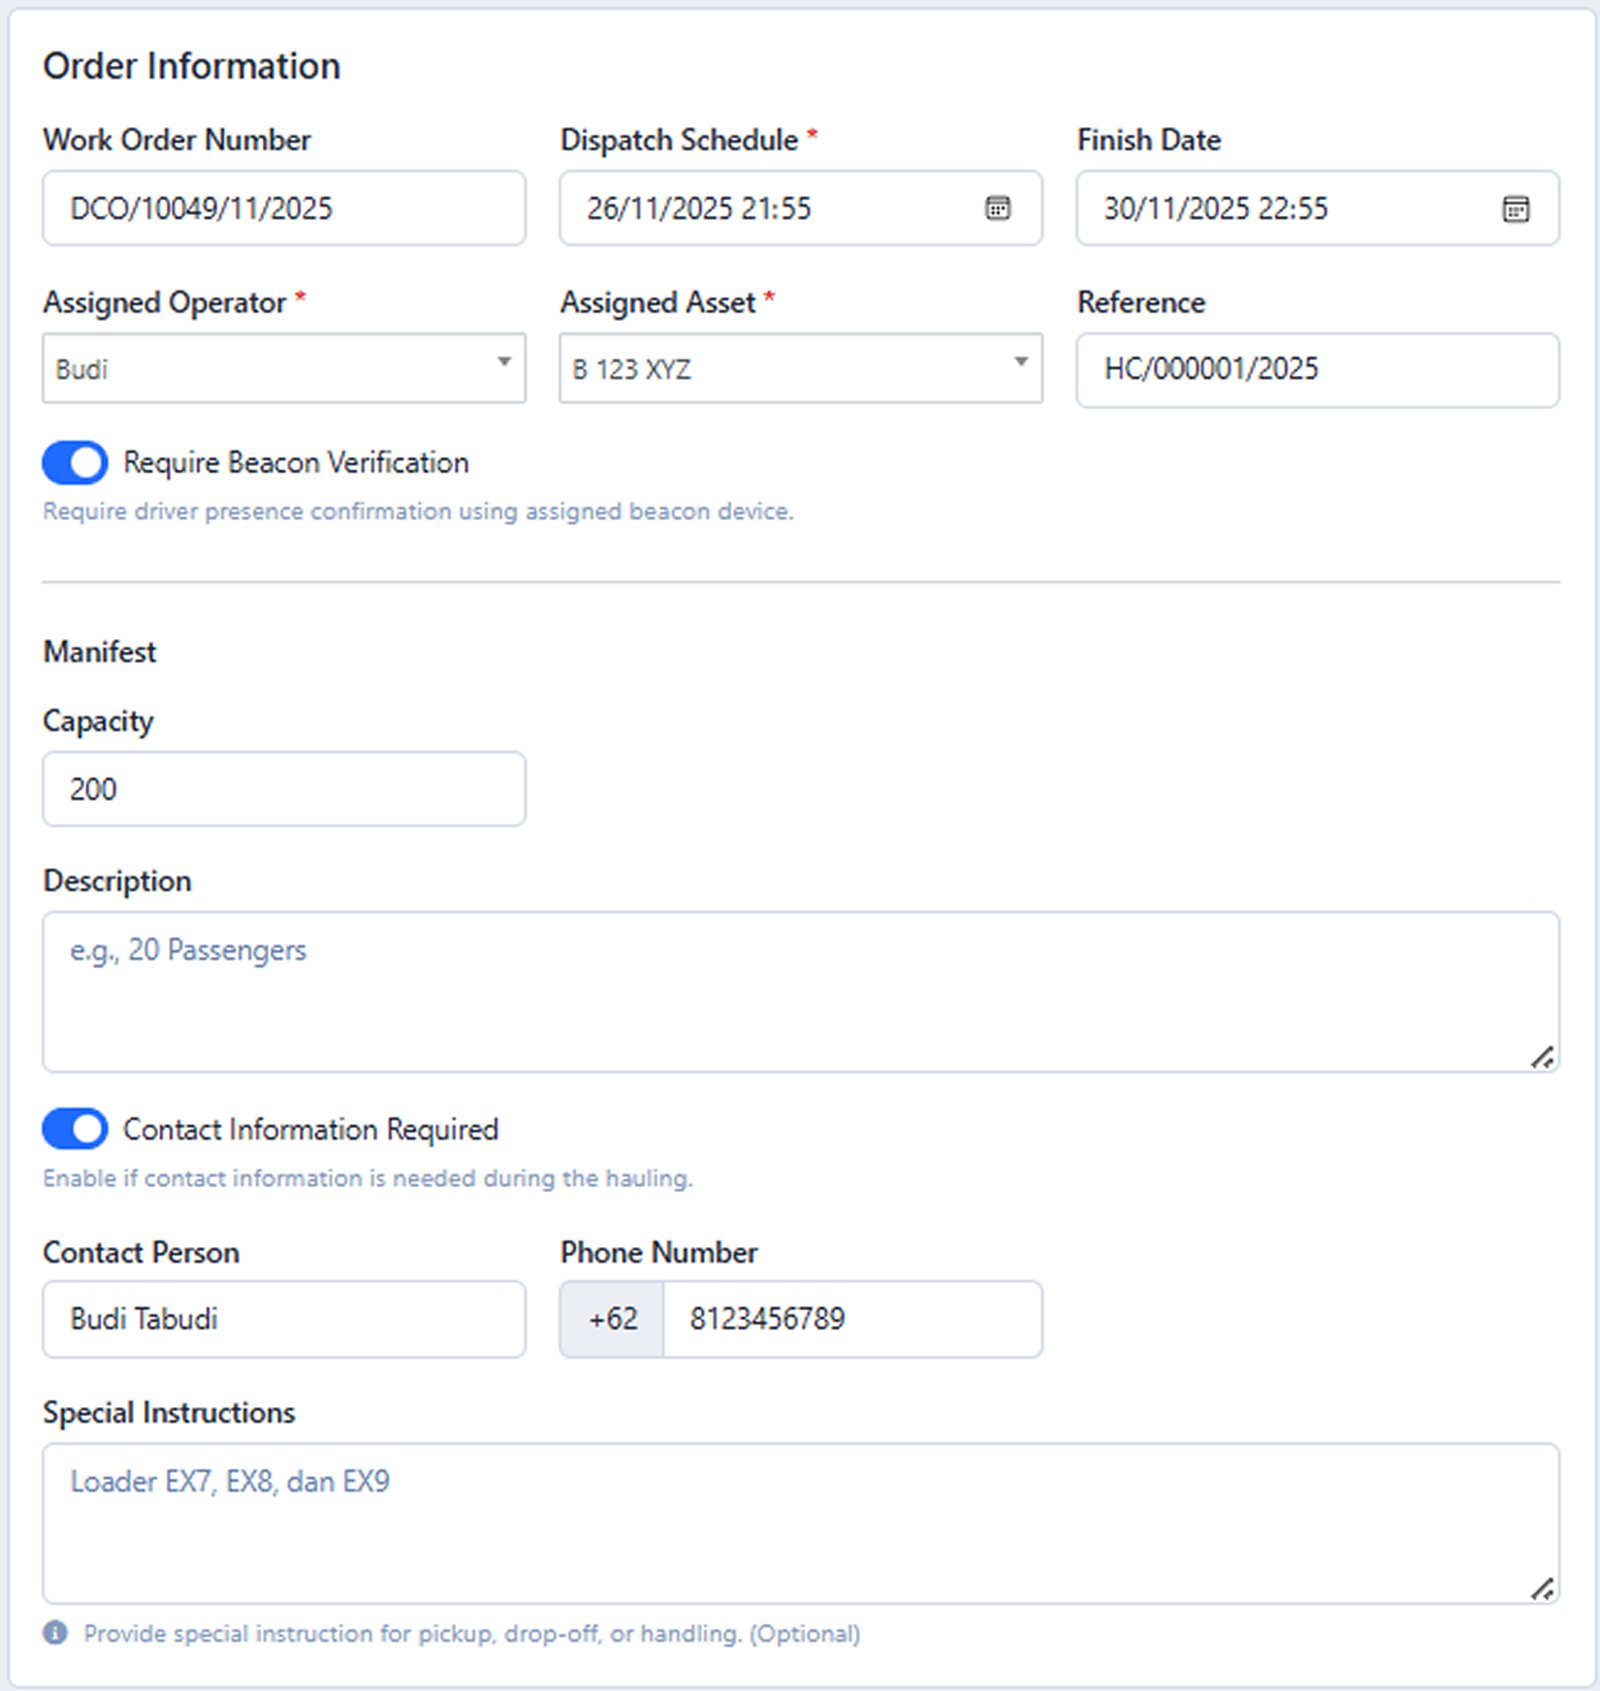This screenshot has height=1691, width=1600.
Task: Click the +62 country code prefix
Action: (612, 1319)
